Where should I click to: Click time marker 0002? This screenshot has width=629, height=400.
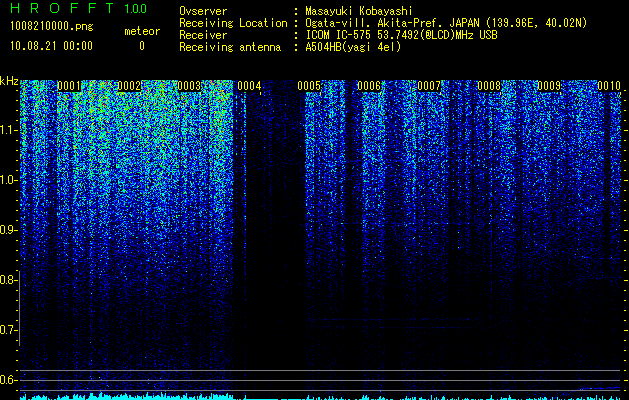pyautogui.click(x=129, y=86)
